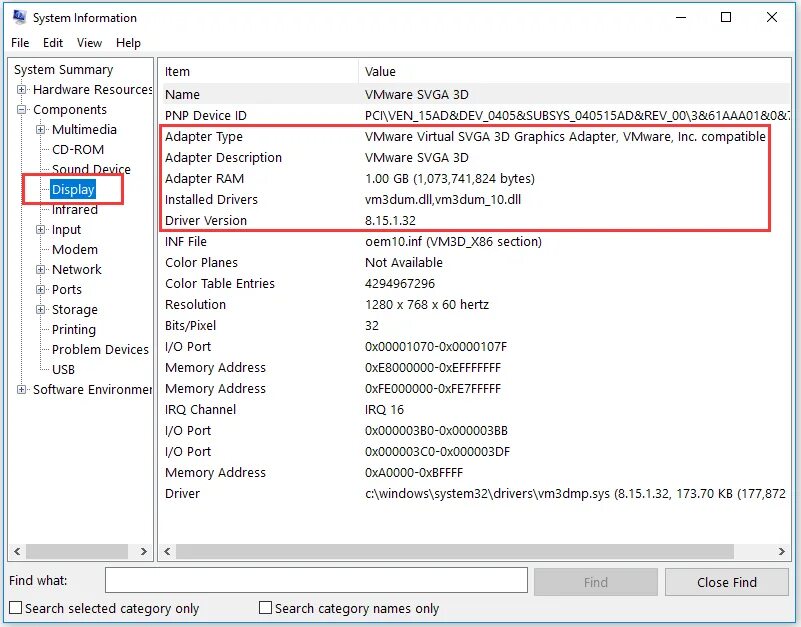Viewport: 801px width, 627px height.
Task: Focus the Find what text field
Action: 316,580
